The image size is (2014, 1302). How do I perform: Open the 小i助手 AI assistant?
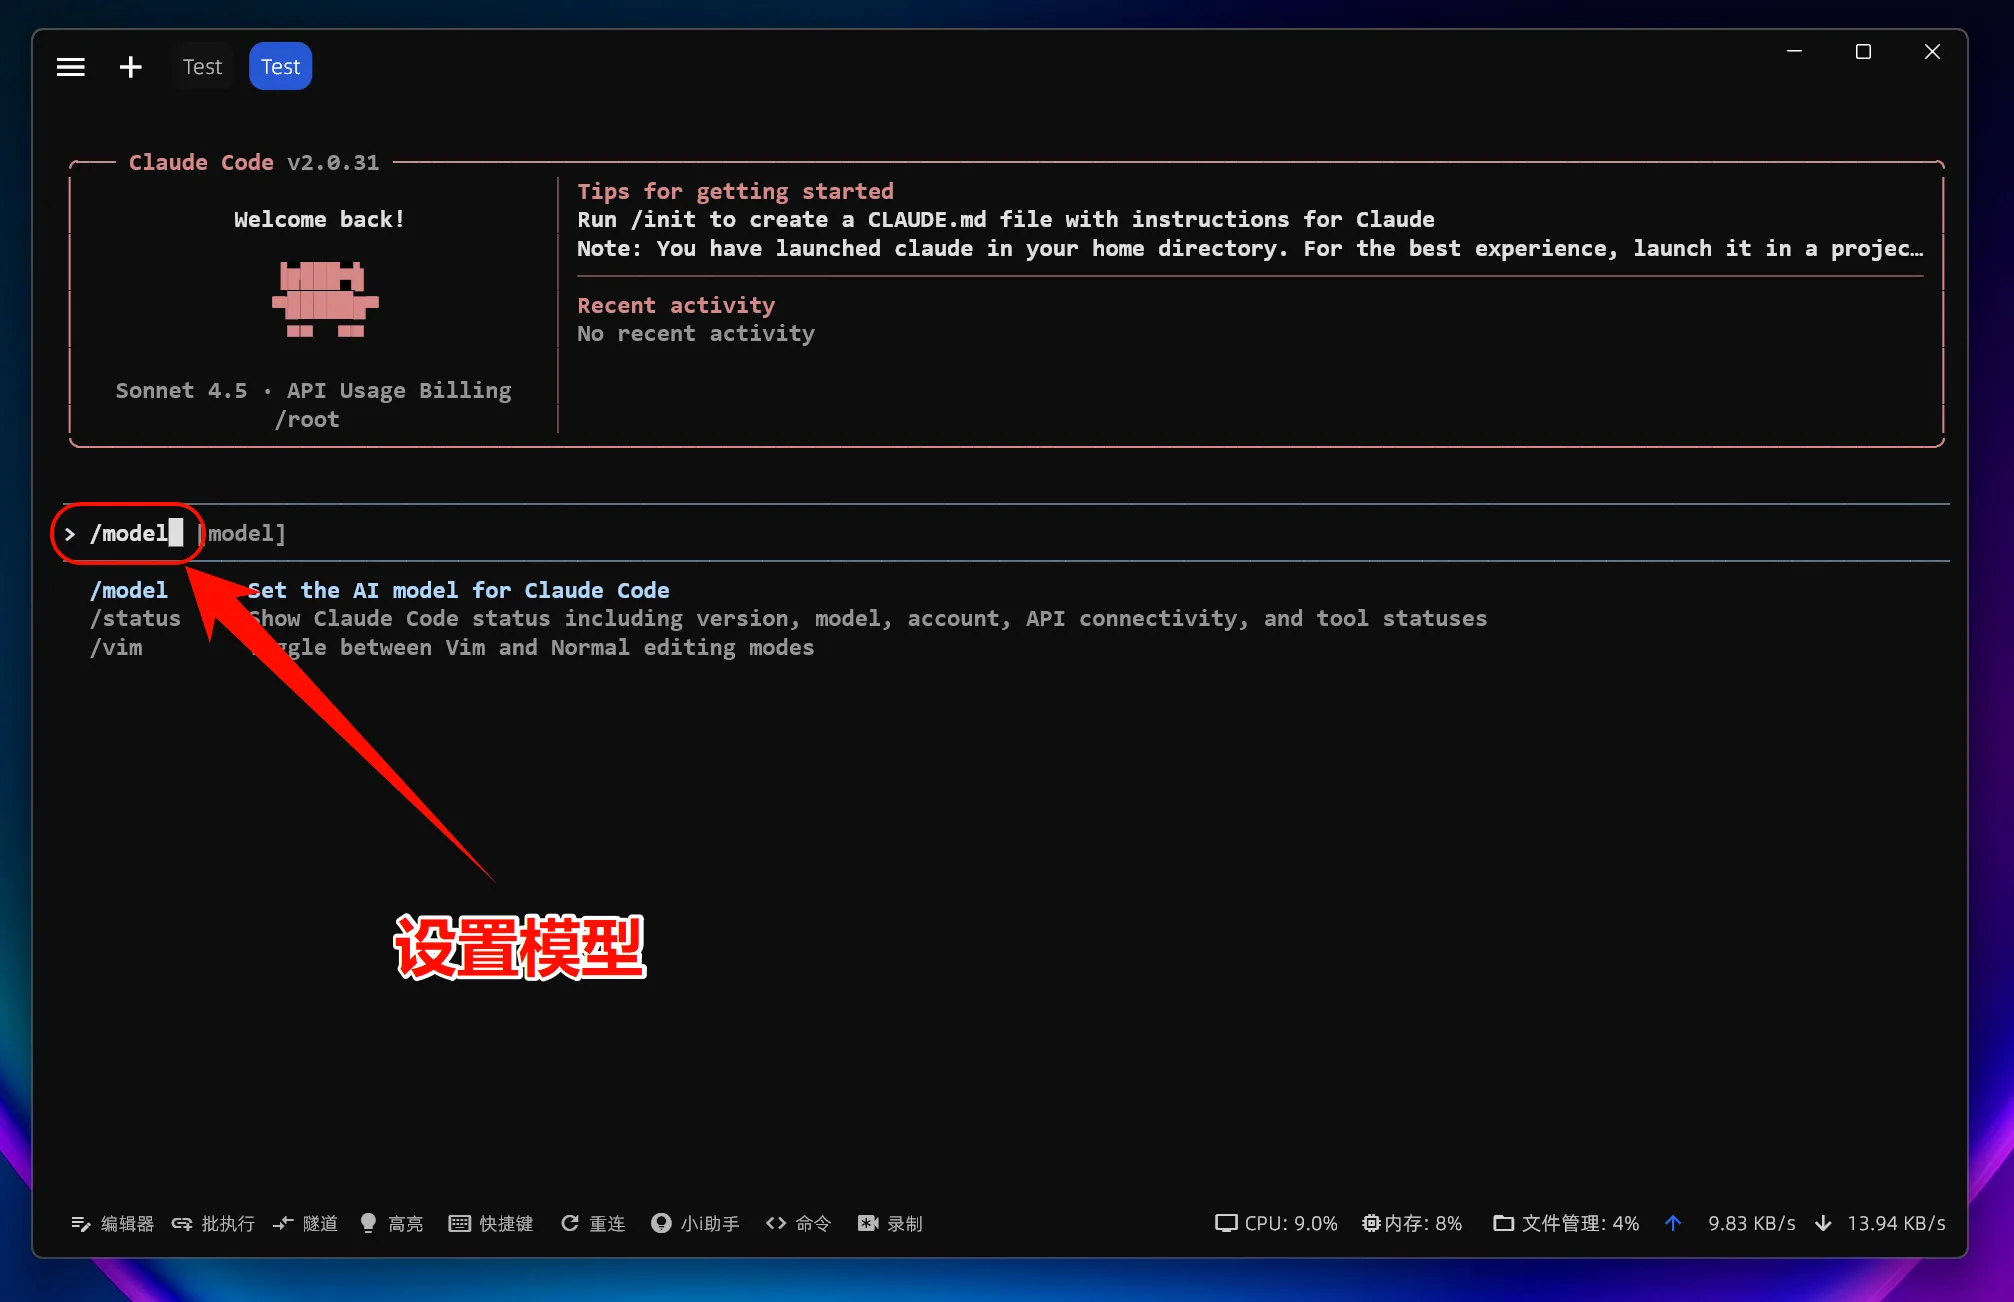point(694,1223)
